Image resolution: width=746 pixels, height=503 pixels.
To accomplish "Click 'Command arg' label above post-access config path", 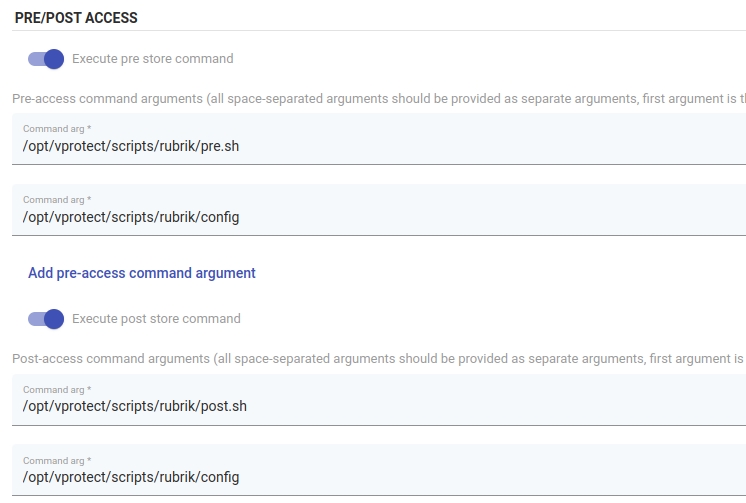I will click(x=57, y=461).
